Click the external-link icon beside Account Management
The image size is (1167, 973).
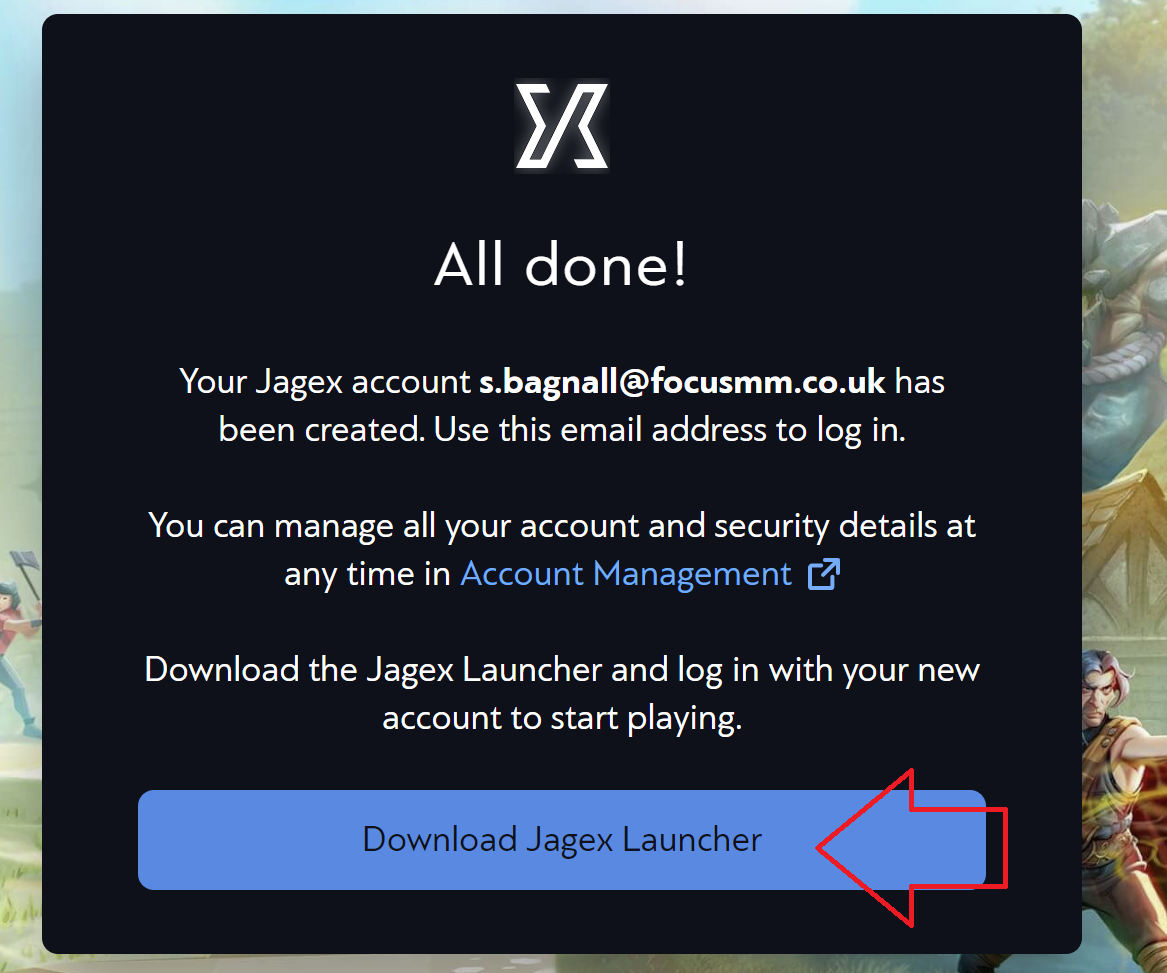point(824,574)
